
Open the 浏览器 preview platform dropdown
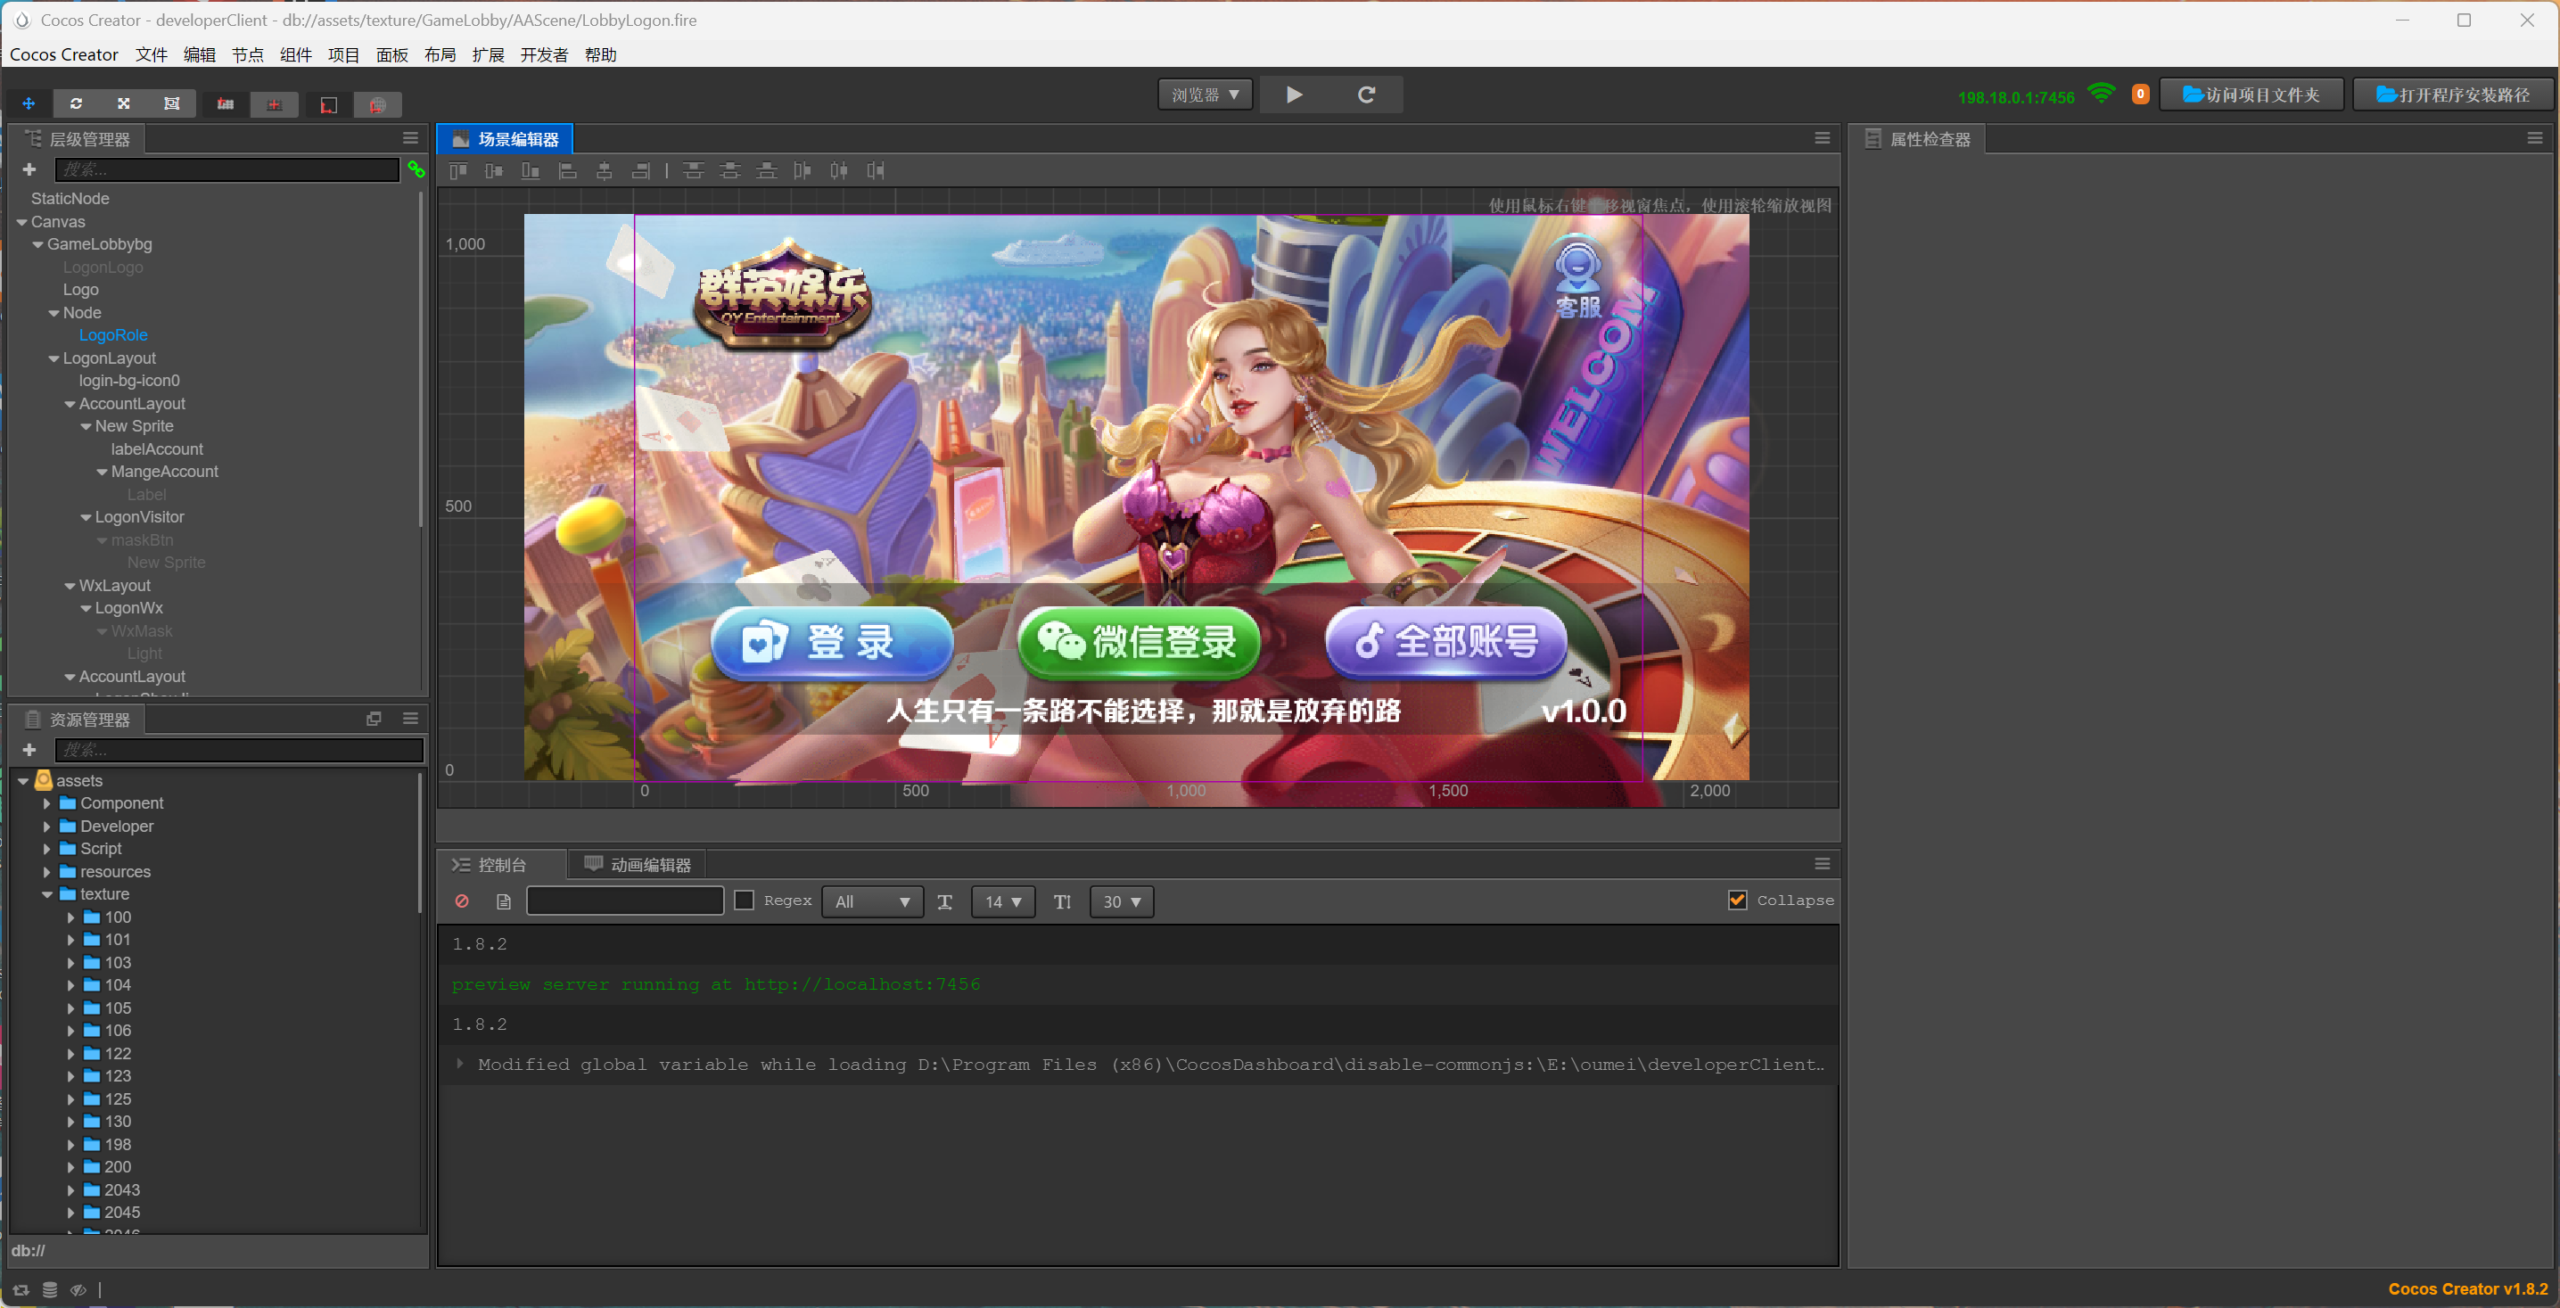pos(1205,94)
